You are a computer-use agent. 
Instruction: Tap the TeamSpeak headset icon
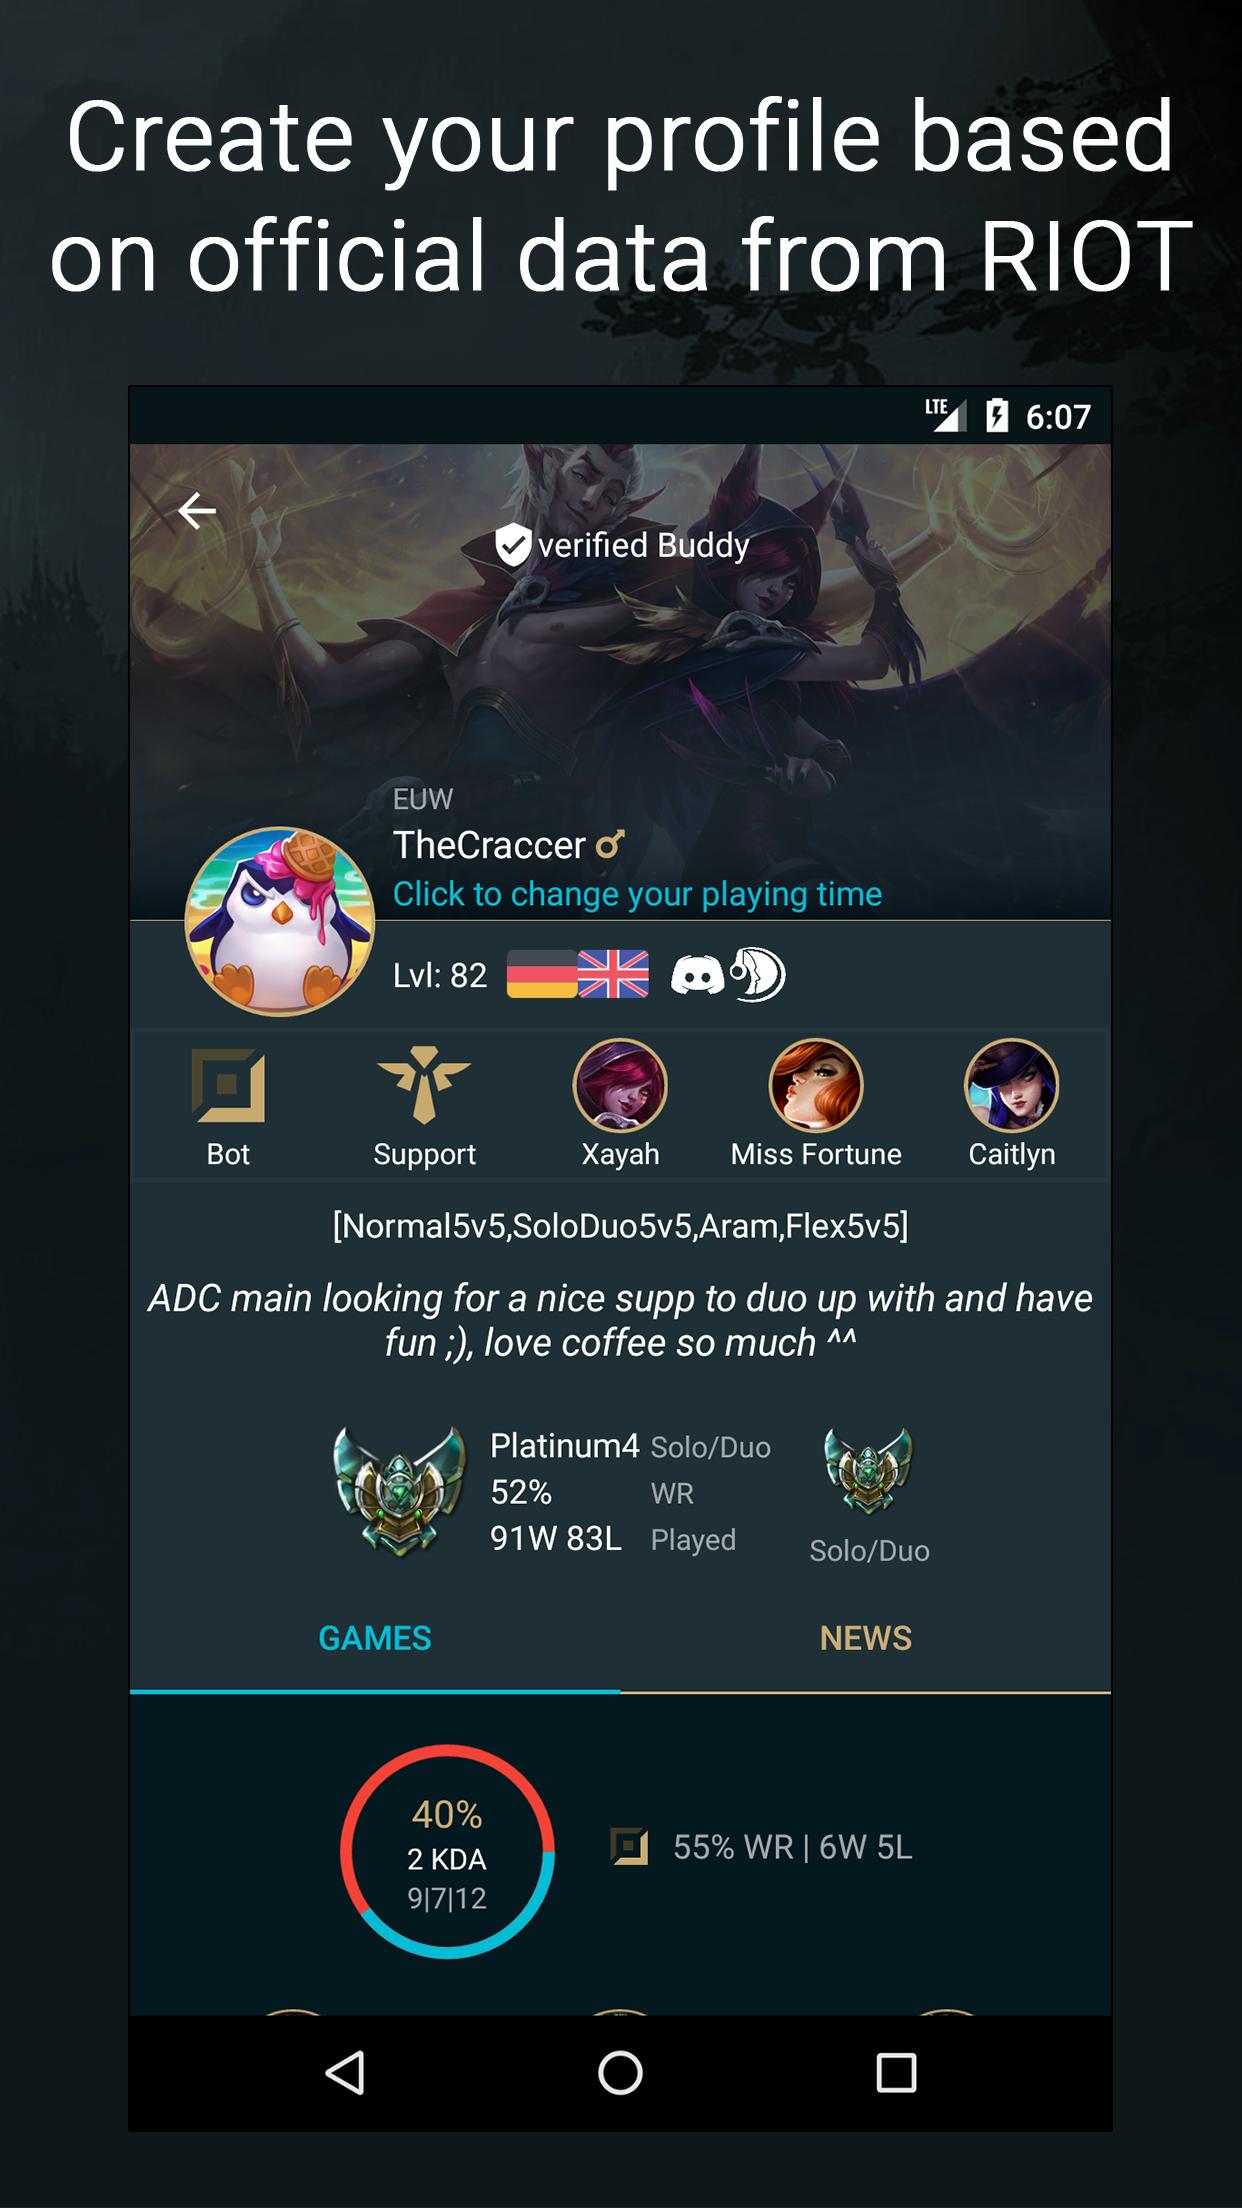point(758,974)
